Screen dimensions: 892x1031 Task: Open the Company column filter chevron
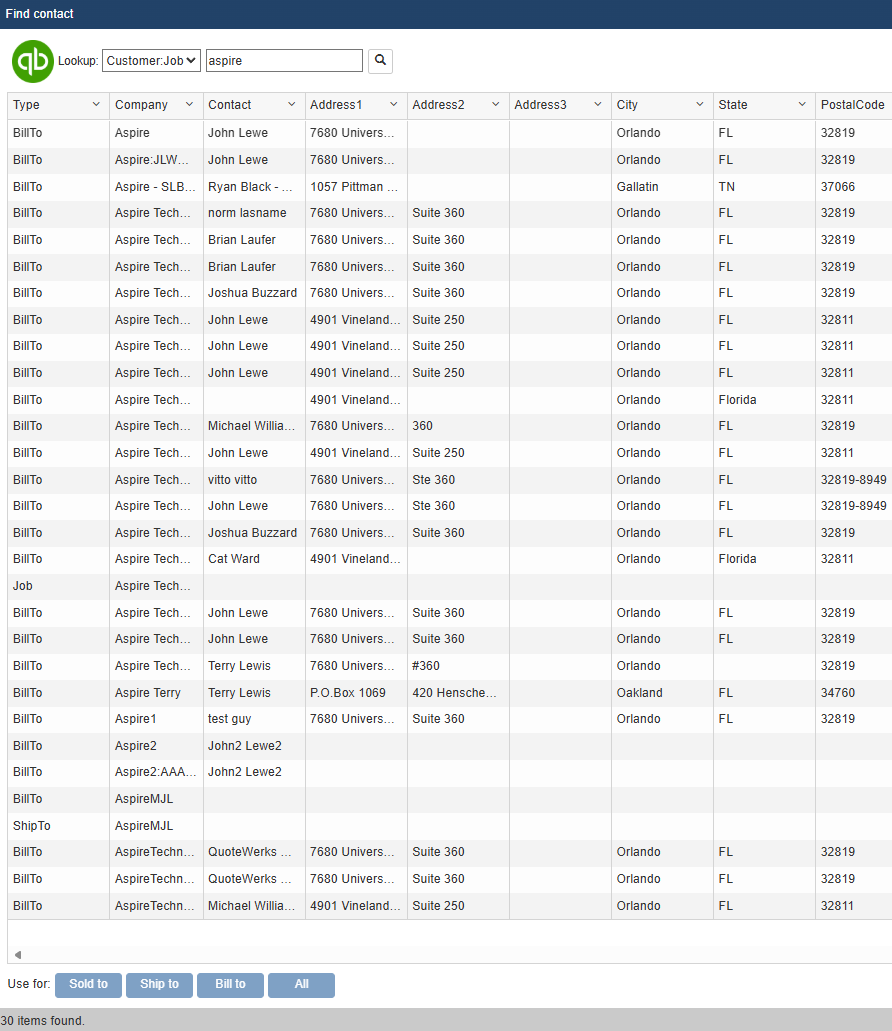coord(190,105)
